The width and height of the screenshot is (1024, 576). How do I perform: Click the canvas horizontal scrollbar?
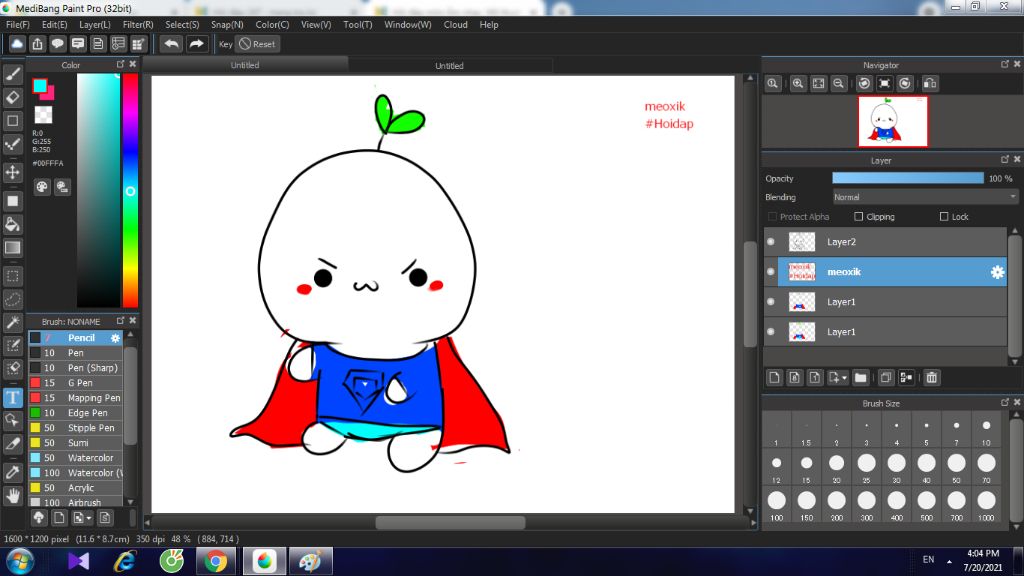[450, 522]
